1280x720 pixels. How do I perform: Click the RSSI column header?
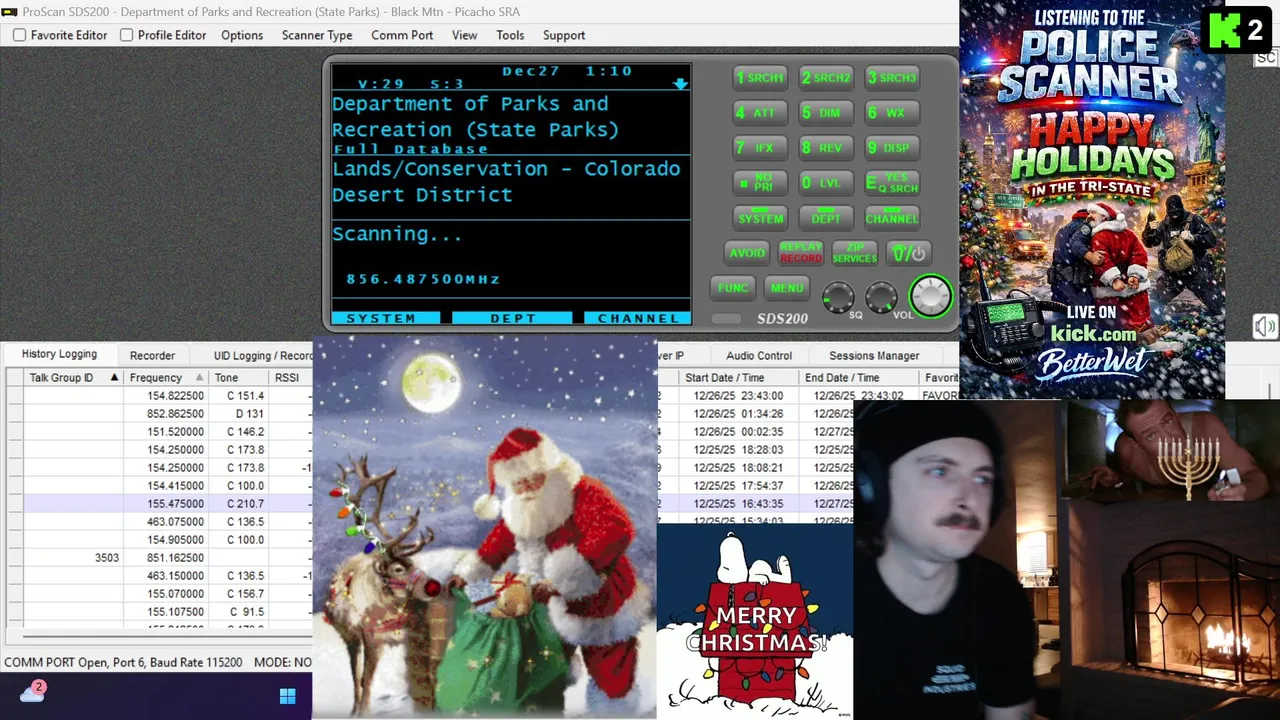(x=290, y=378)
